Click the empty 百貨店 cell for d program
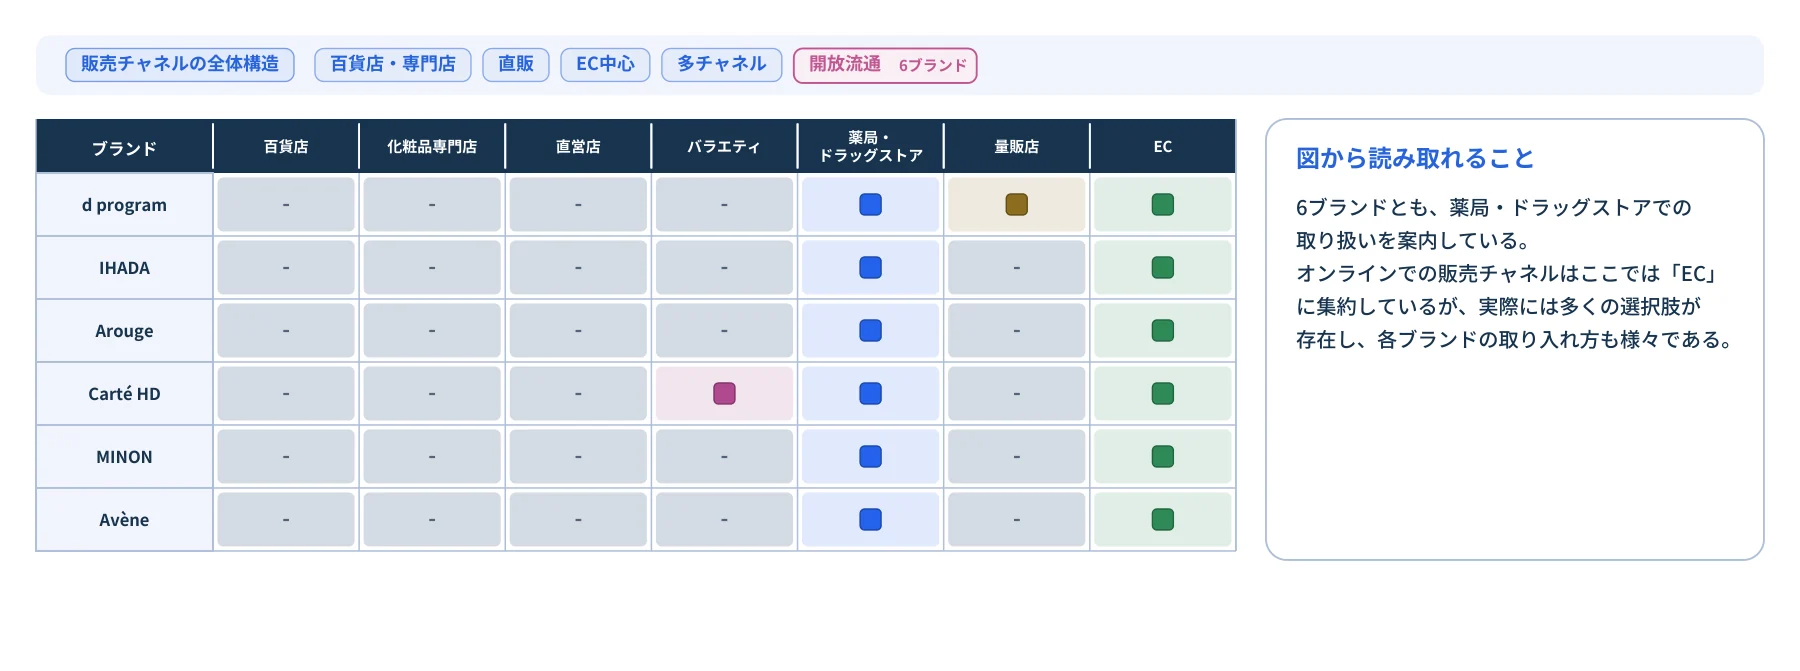The height and width of the screenshot is (671, 1800). point(286,205)
